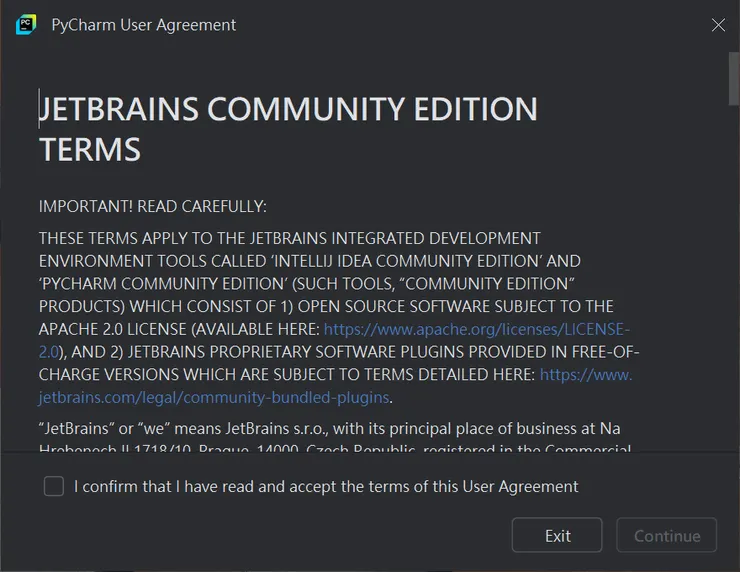Image resolution: width=740 pixels, height=572 pixels.
Task: Click the word 'TERMS' in the heading
Action: (90, 150)
